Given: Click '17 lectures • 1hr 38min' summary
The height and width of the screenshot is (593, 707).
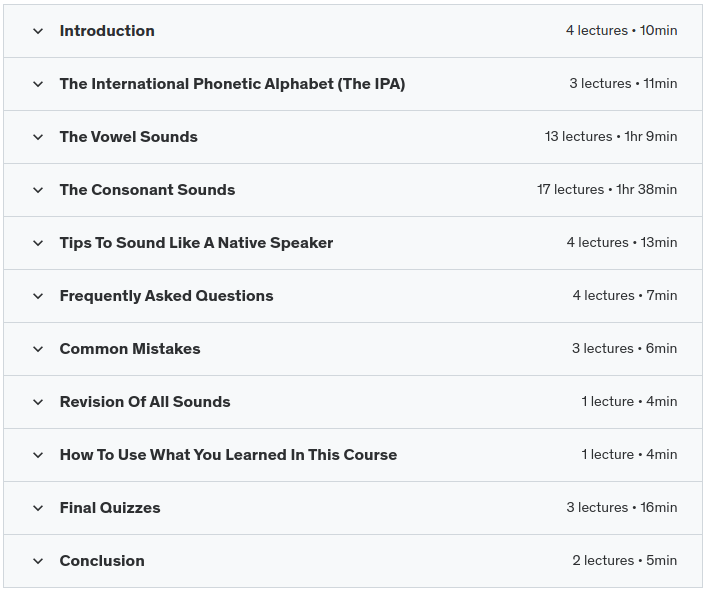Looking at the screenshot, I should tap(607, 190).
